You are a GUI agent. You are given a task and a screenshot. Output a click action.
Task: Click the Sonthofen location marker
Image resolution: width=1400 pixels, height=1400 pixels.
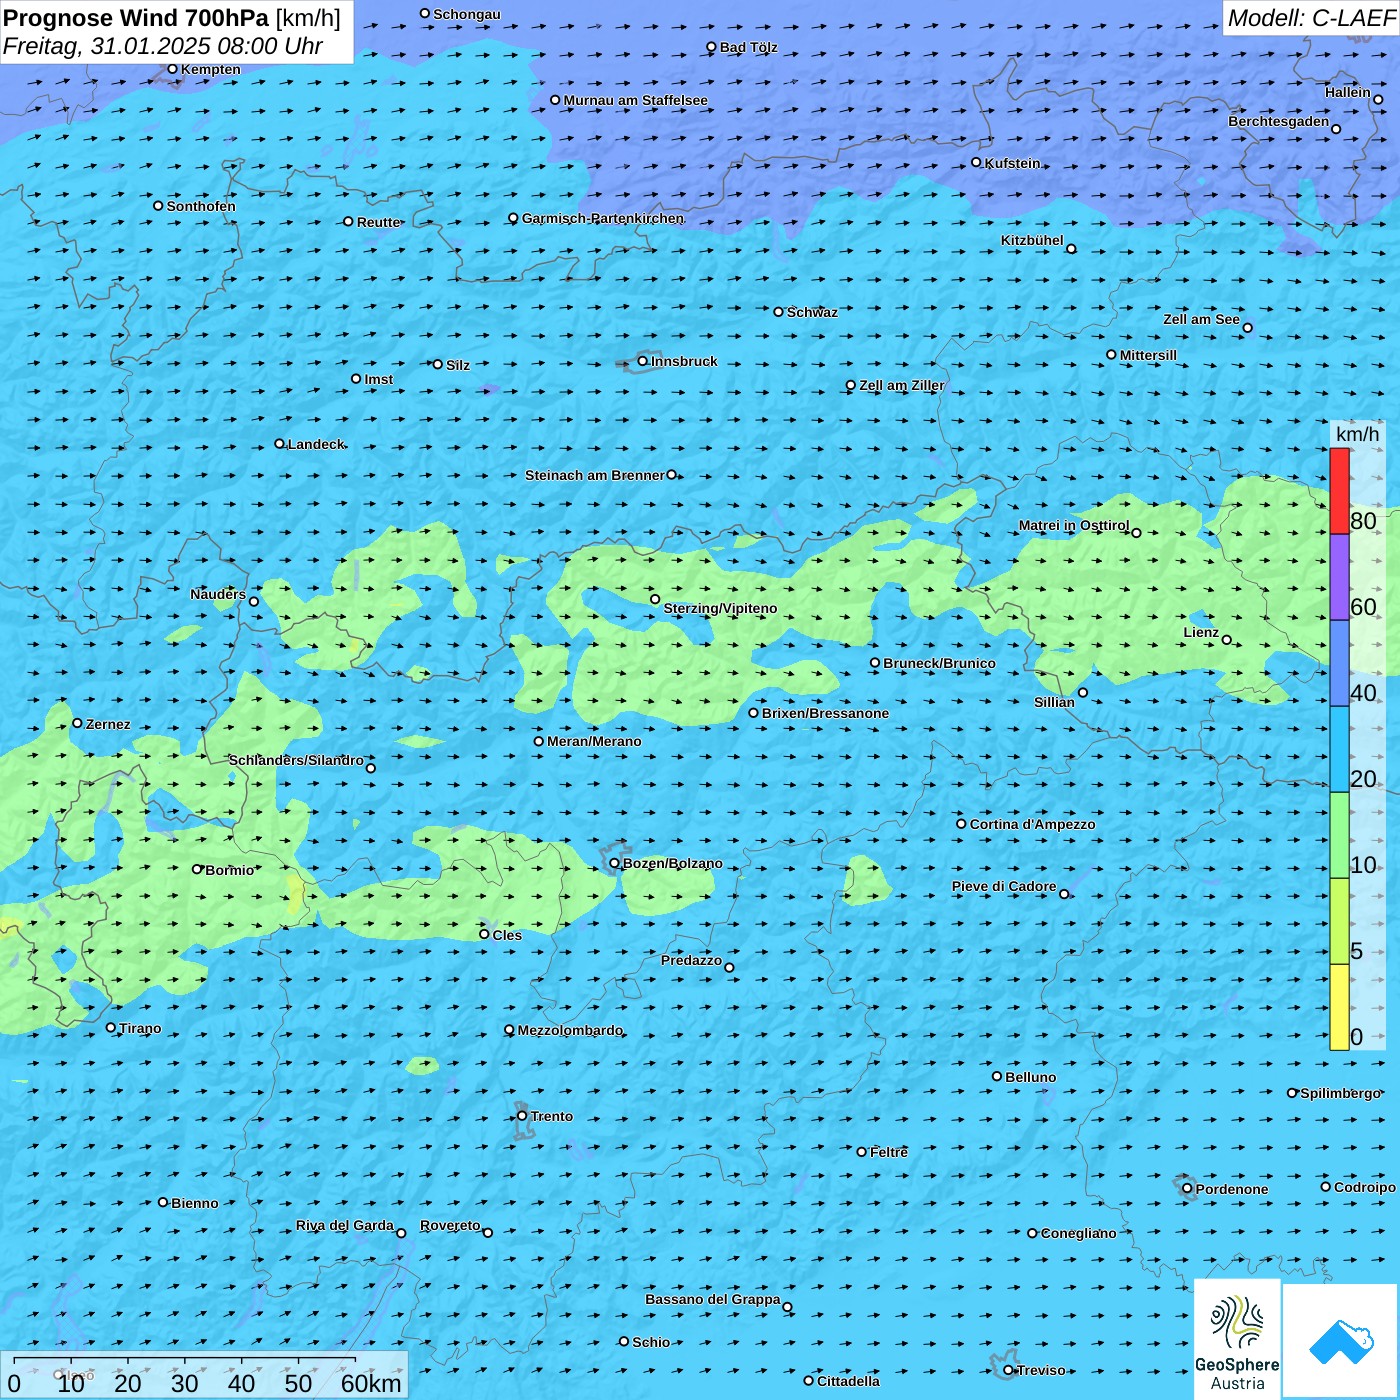click(x=158, y=206)
